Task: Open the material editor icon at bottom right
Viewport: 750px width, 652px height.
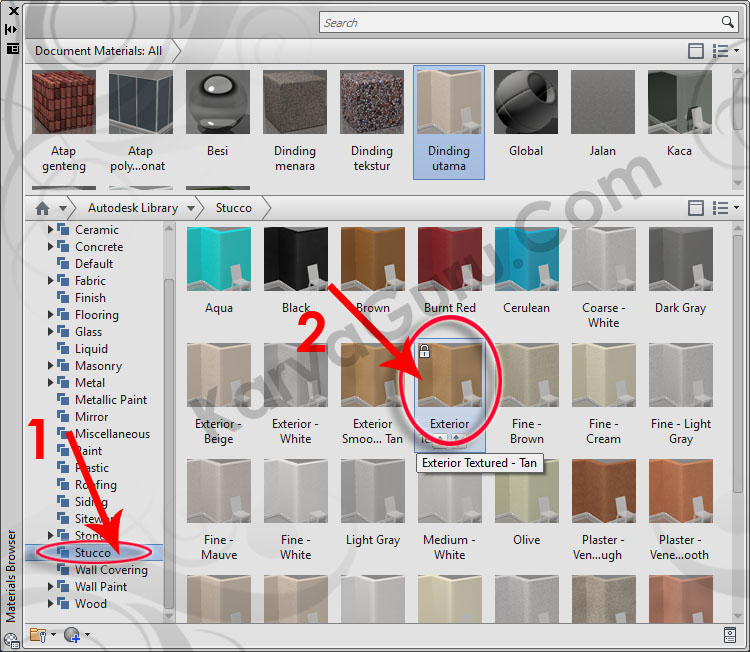Action: (x=730, y=635)
